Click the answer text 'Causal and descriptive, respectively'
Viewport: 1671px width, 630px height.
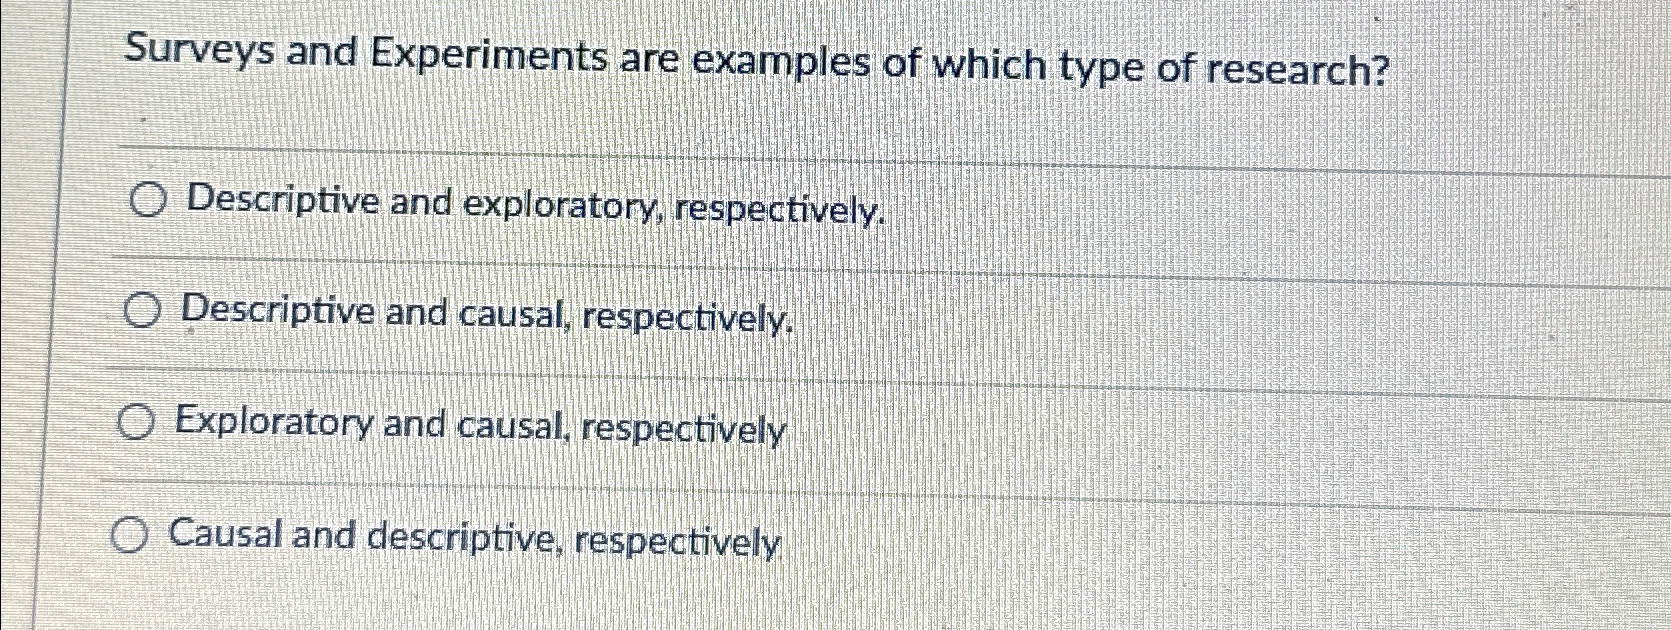tap(475, 540)
